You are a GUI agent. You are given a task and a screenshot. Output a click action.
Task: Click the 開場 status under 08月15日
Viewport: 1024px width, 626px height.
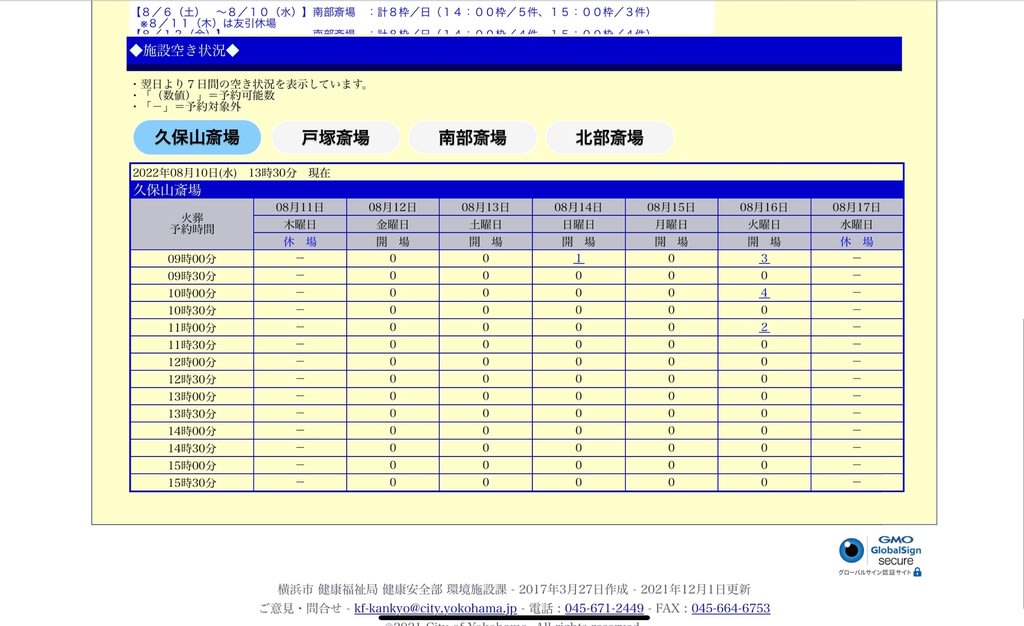coord(671,242)
